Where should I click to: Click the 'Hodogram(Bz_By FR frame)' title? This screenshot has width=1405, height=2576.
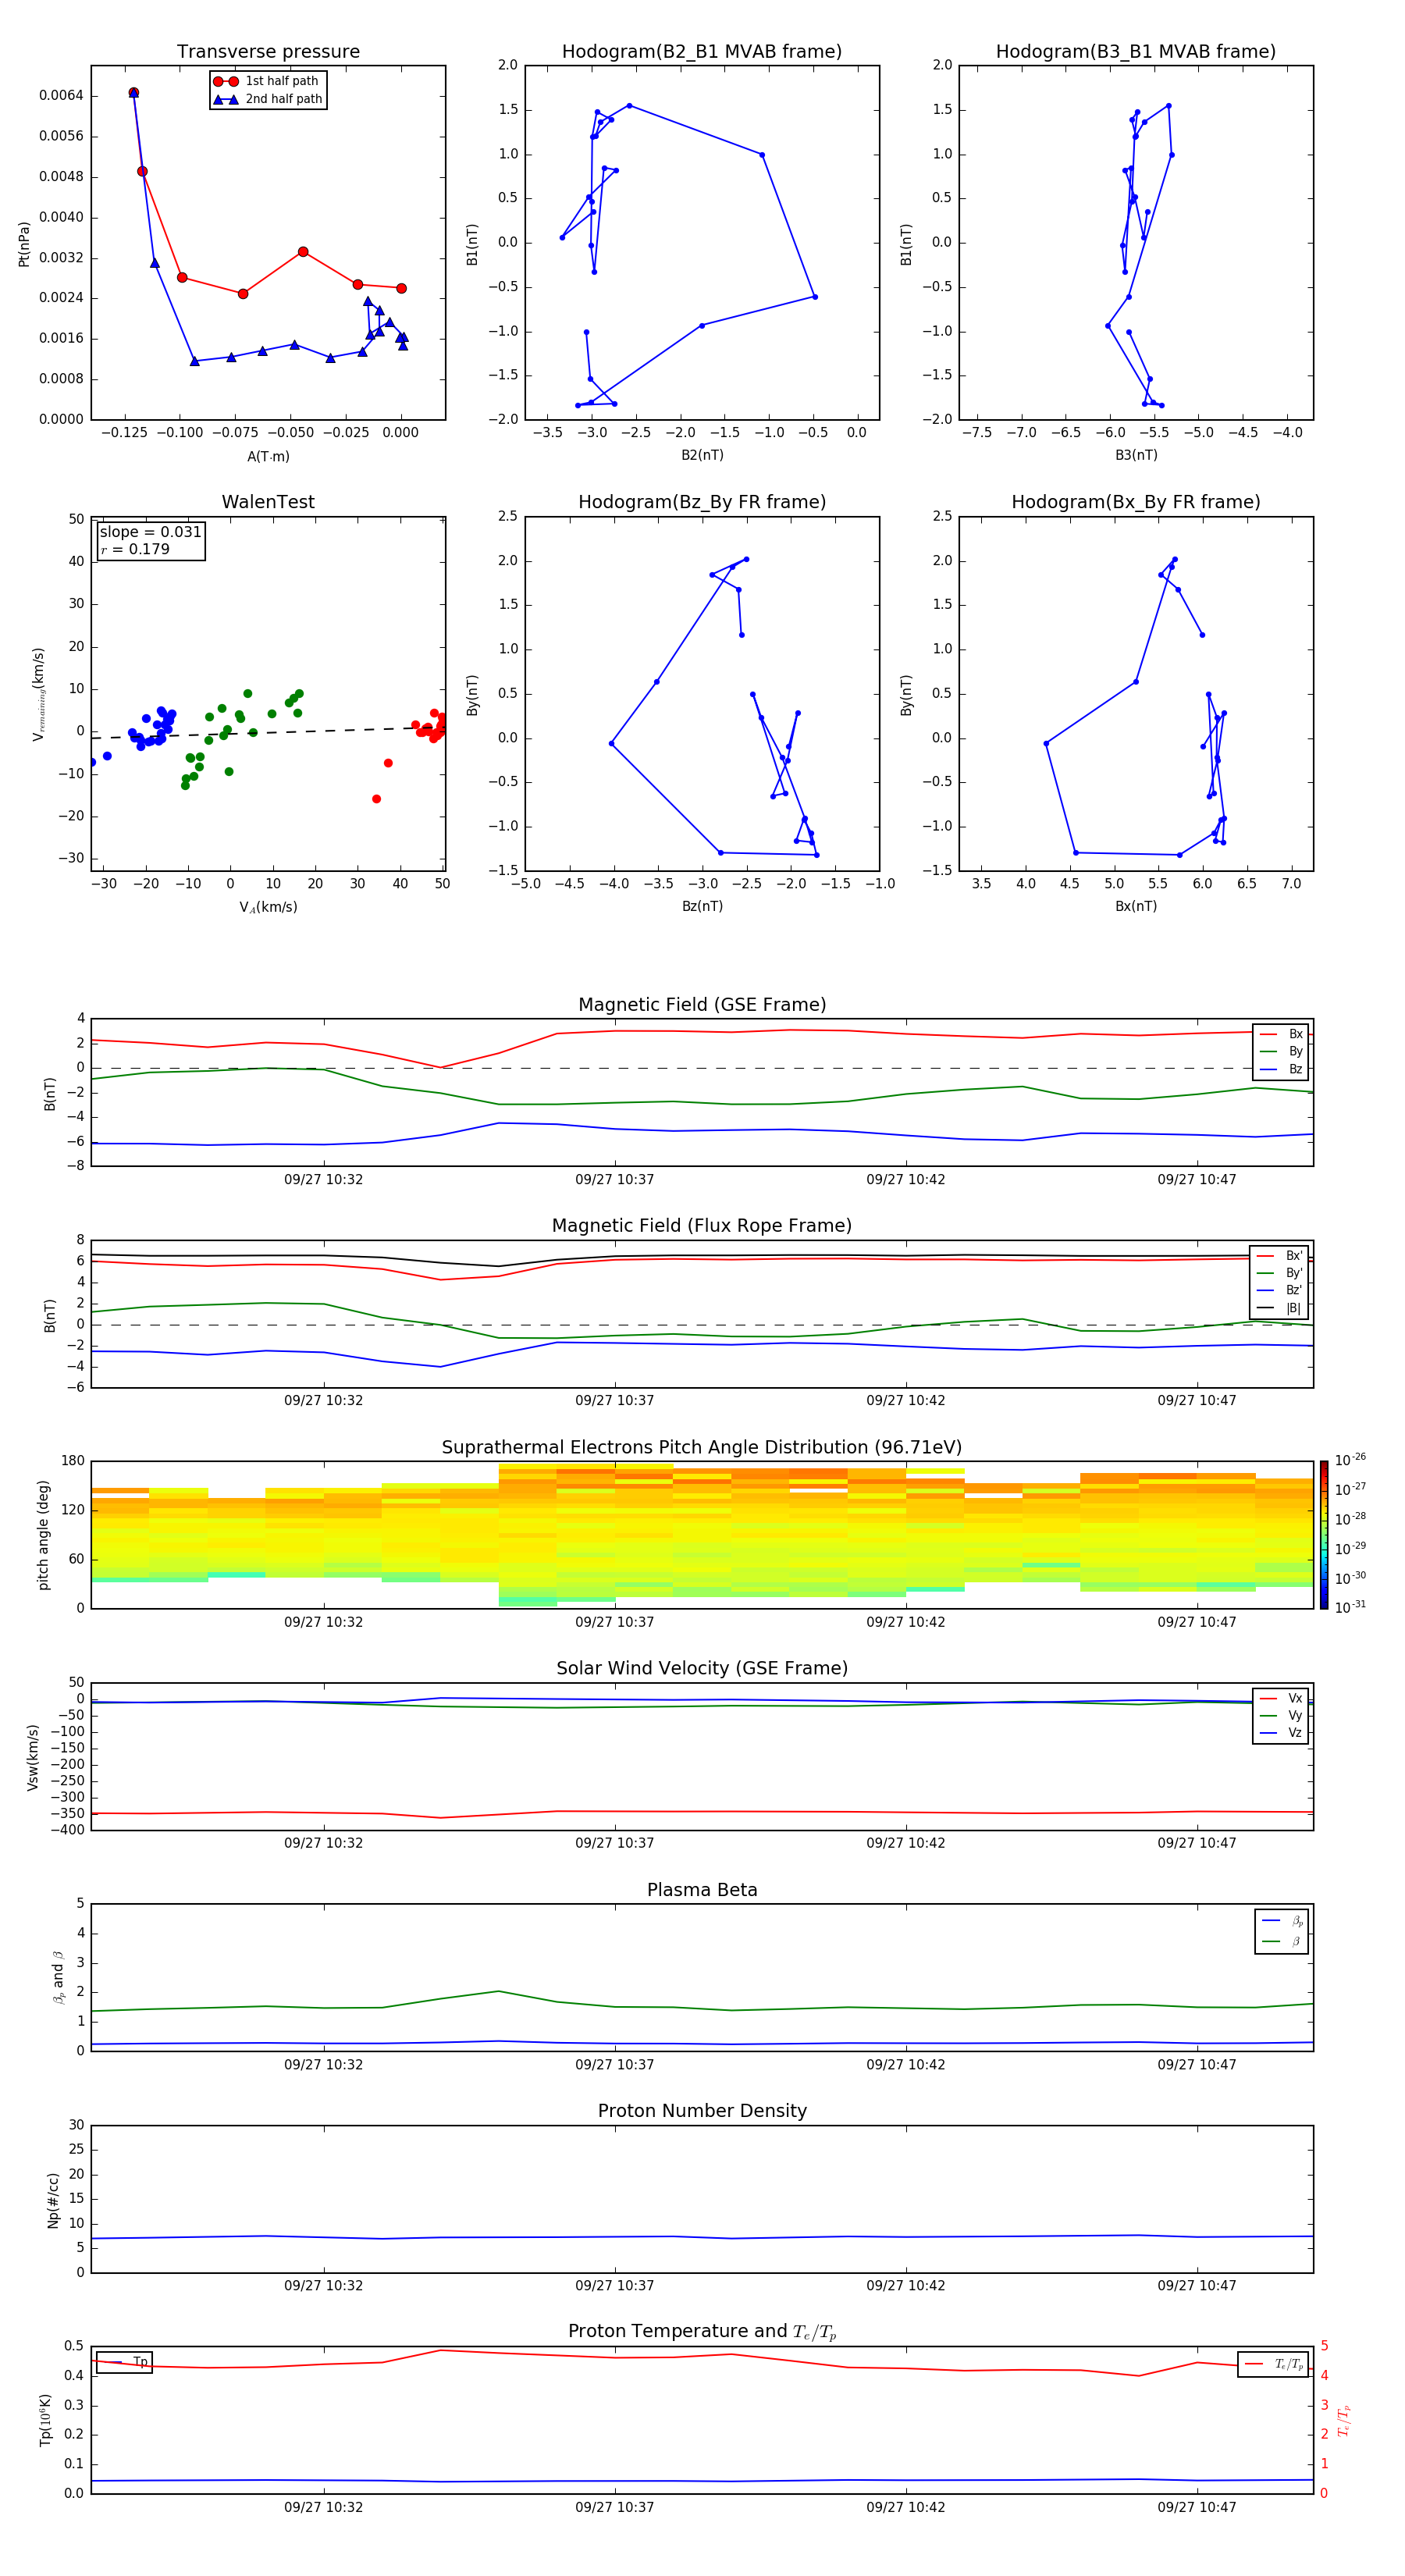(702, 502)
